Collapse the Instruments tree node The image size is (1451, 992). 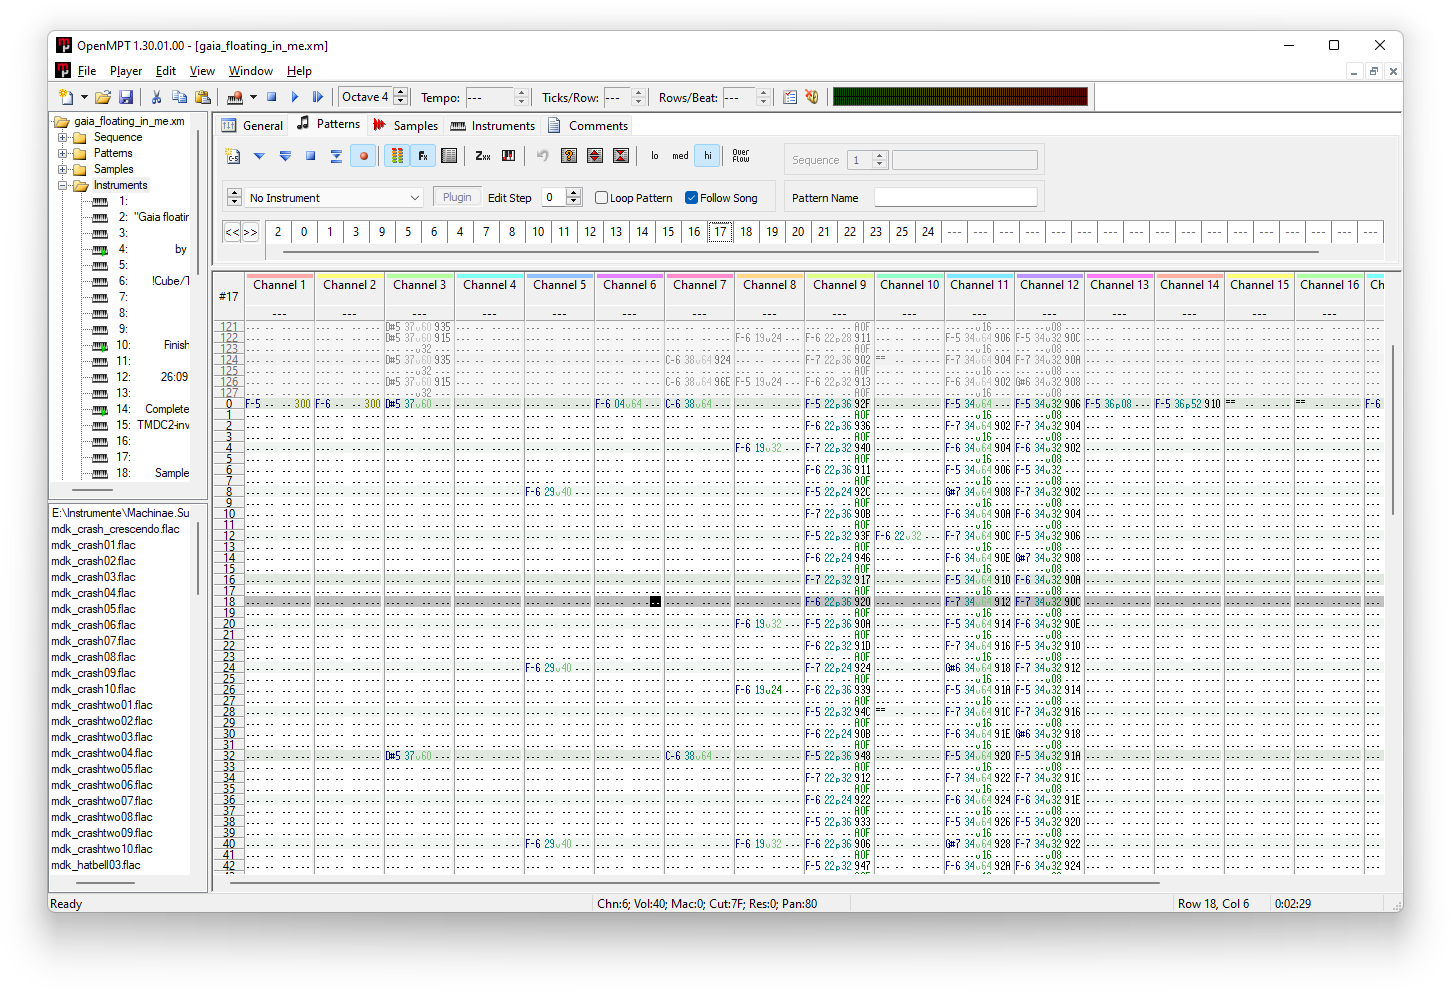point(63,185)
